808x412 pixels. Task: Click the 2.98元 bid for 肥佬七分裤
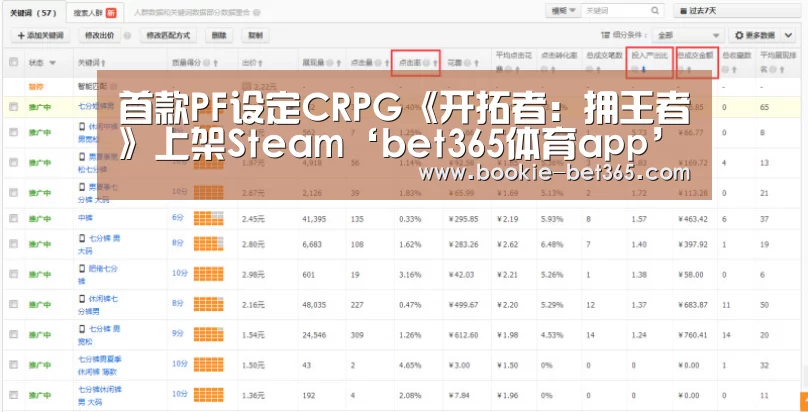(253, 274)
